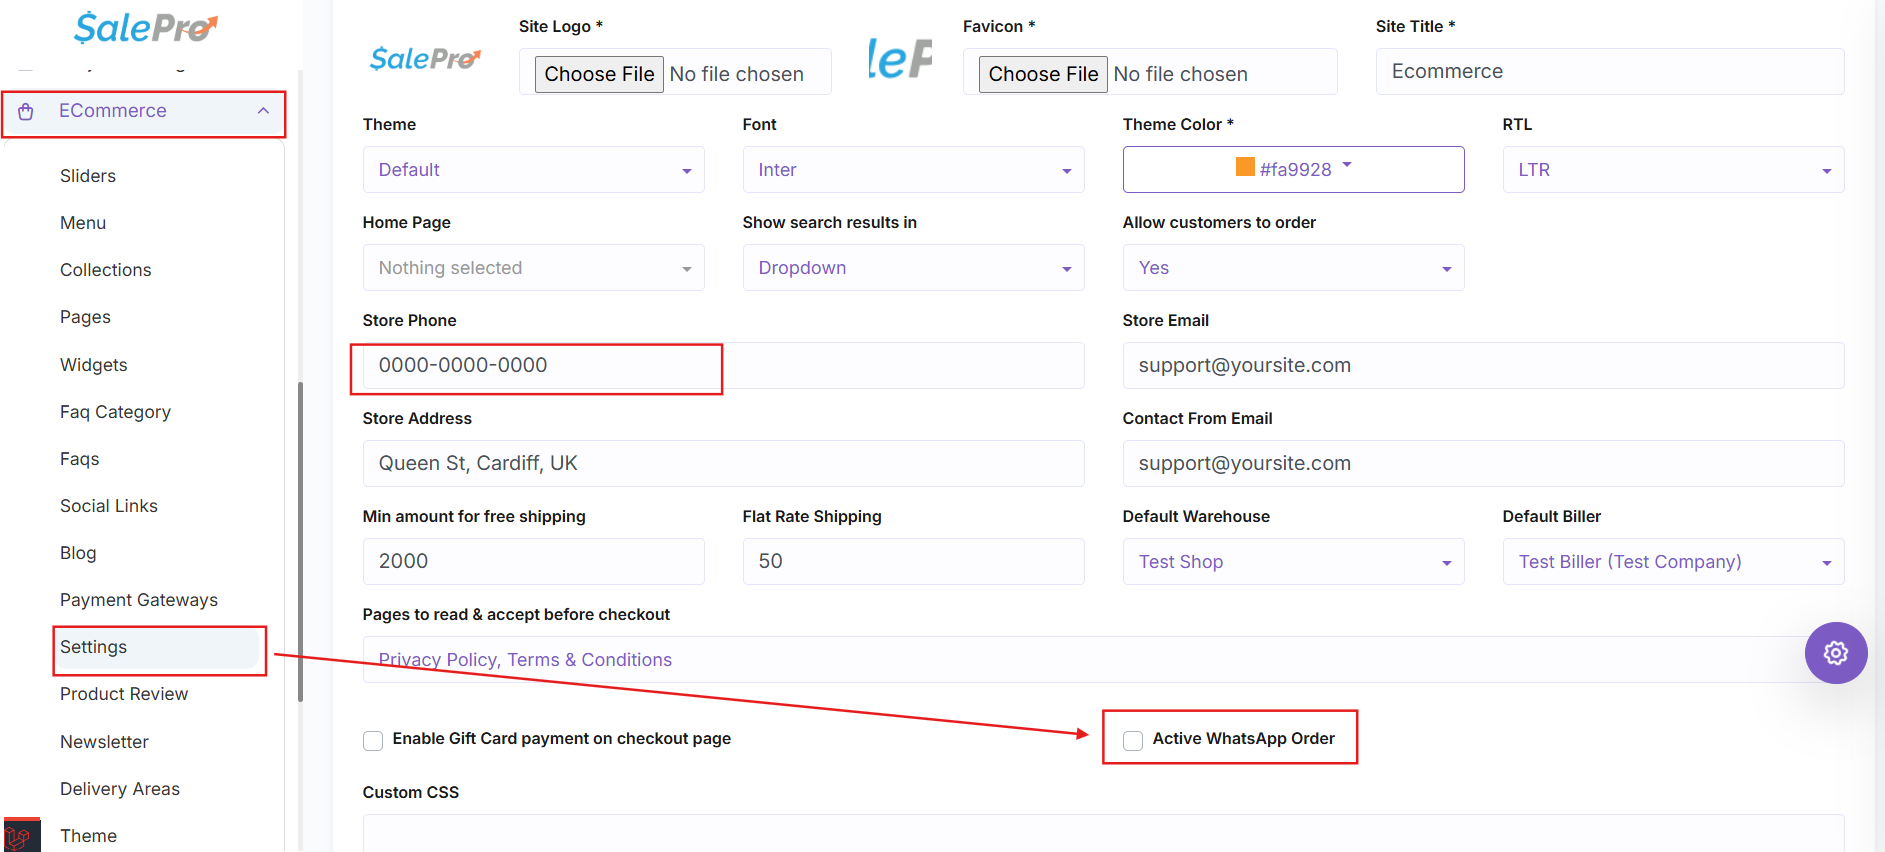The height and width of the screenshot is (852, 1885).
Task: Open the Font dropdown showing Inter
Action: [913, 170]
